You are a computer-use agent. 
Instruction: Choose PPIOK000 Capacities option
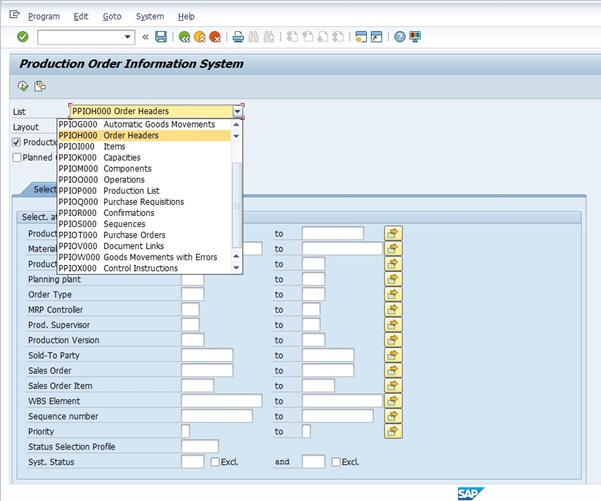(x=144, y=158)
